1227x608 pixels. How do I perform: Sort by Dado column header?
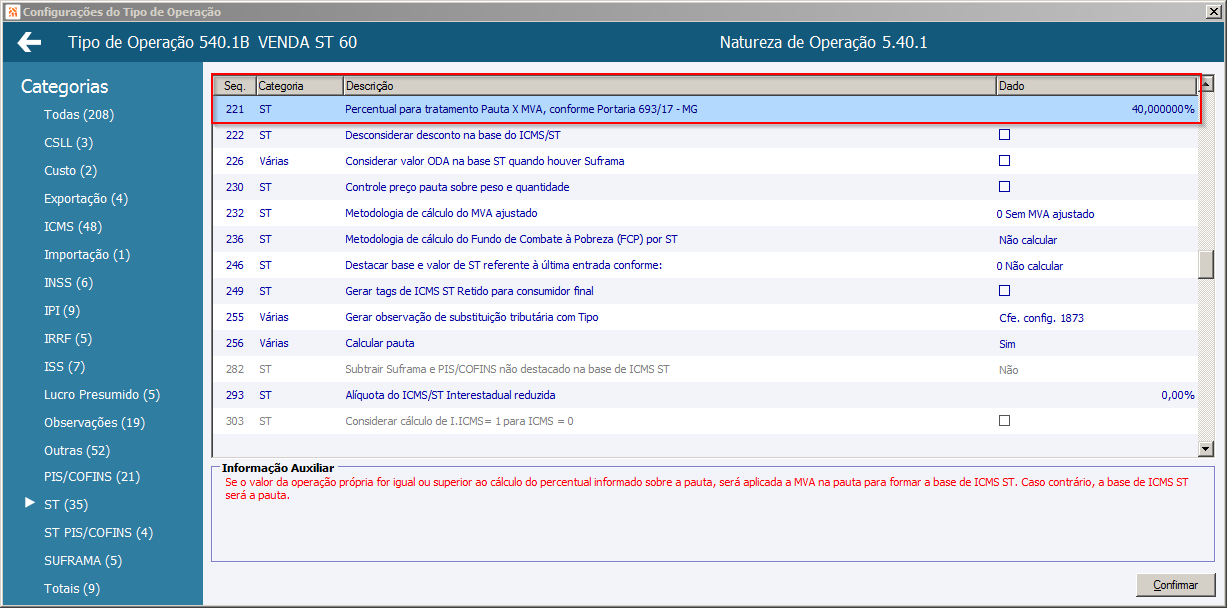(x=1096, y=86)
